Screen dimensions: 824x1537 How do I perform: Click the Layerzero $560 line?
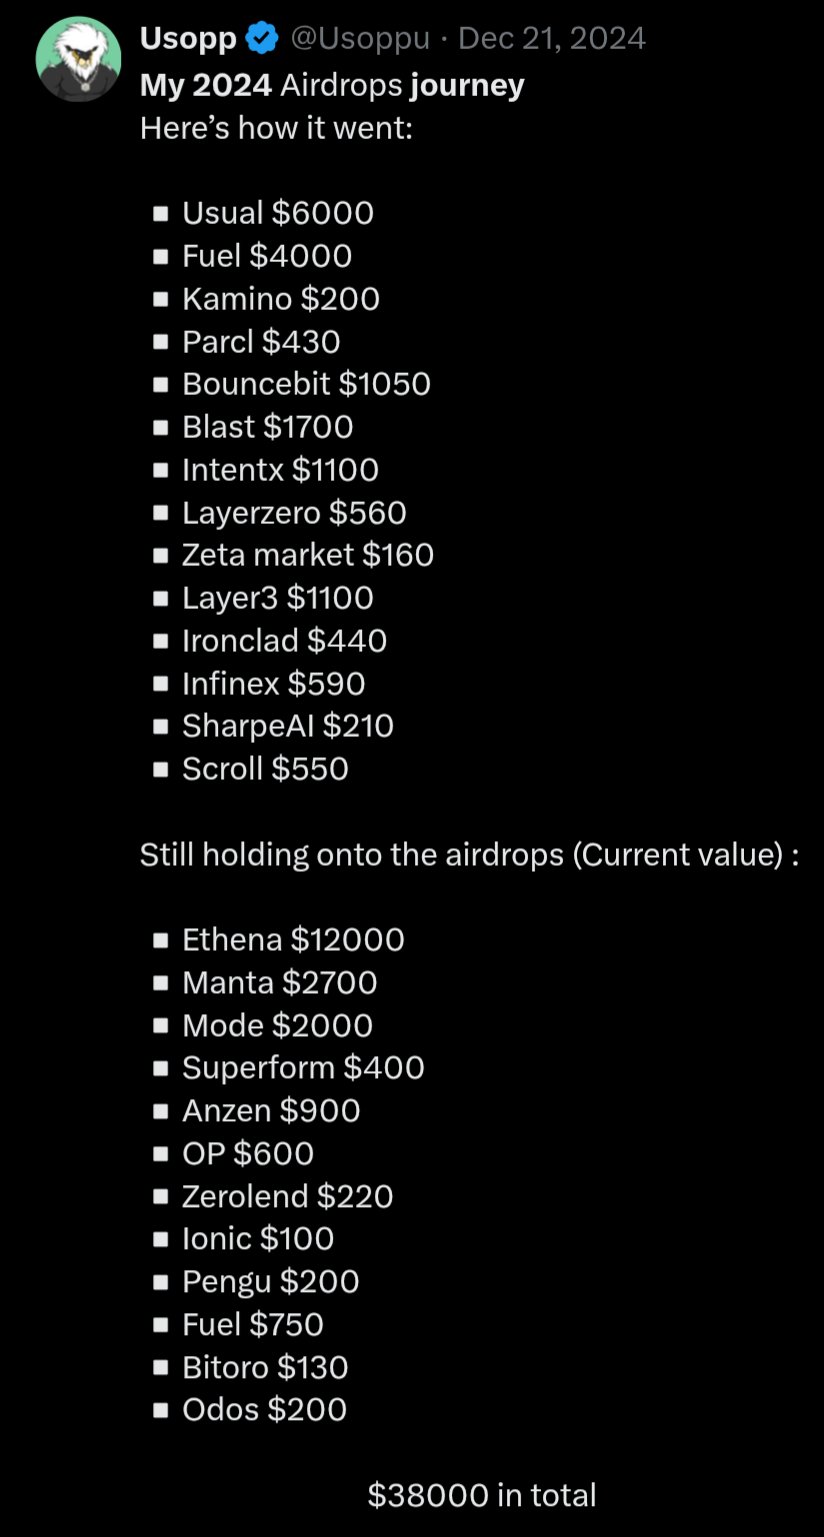click(294, 513)
